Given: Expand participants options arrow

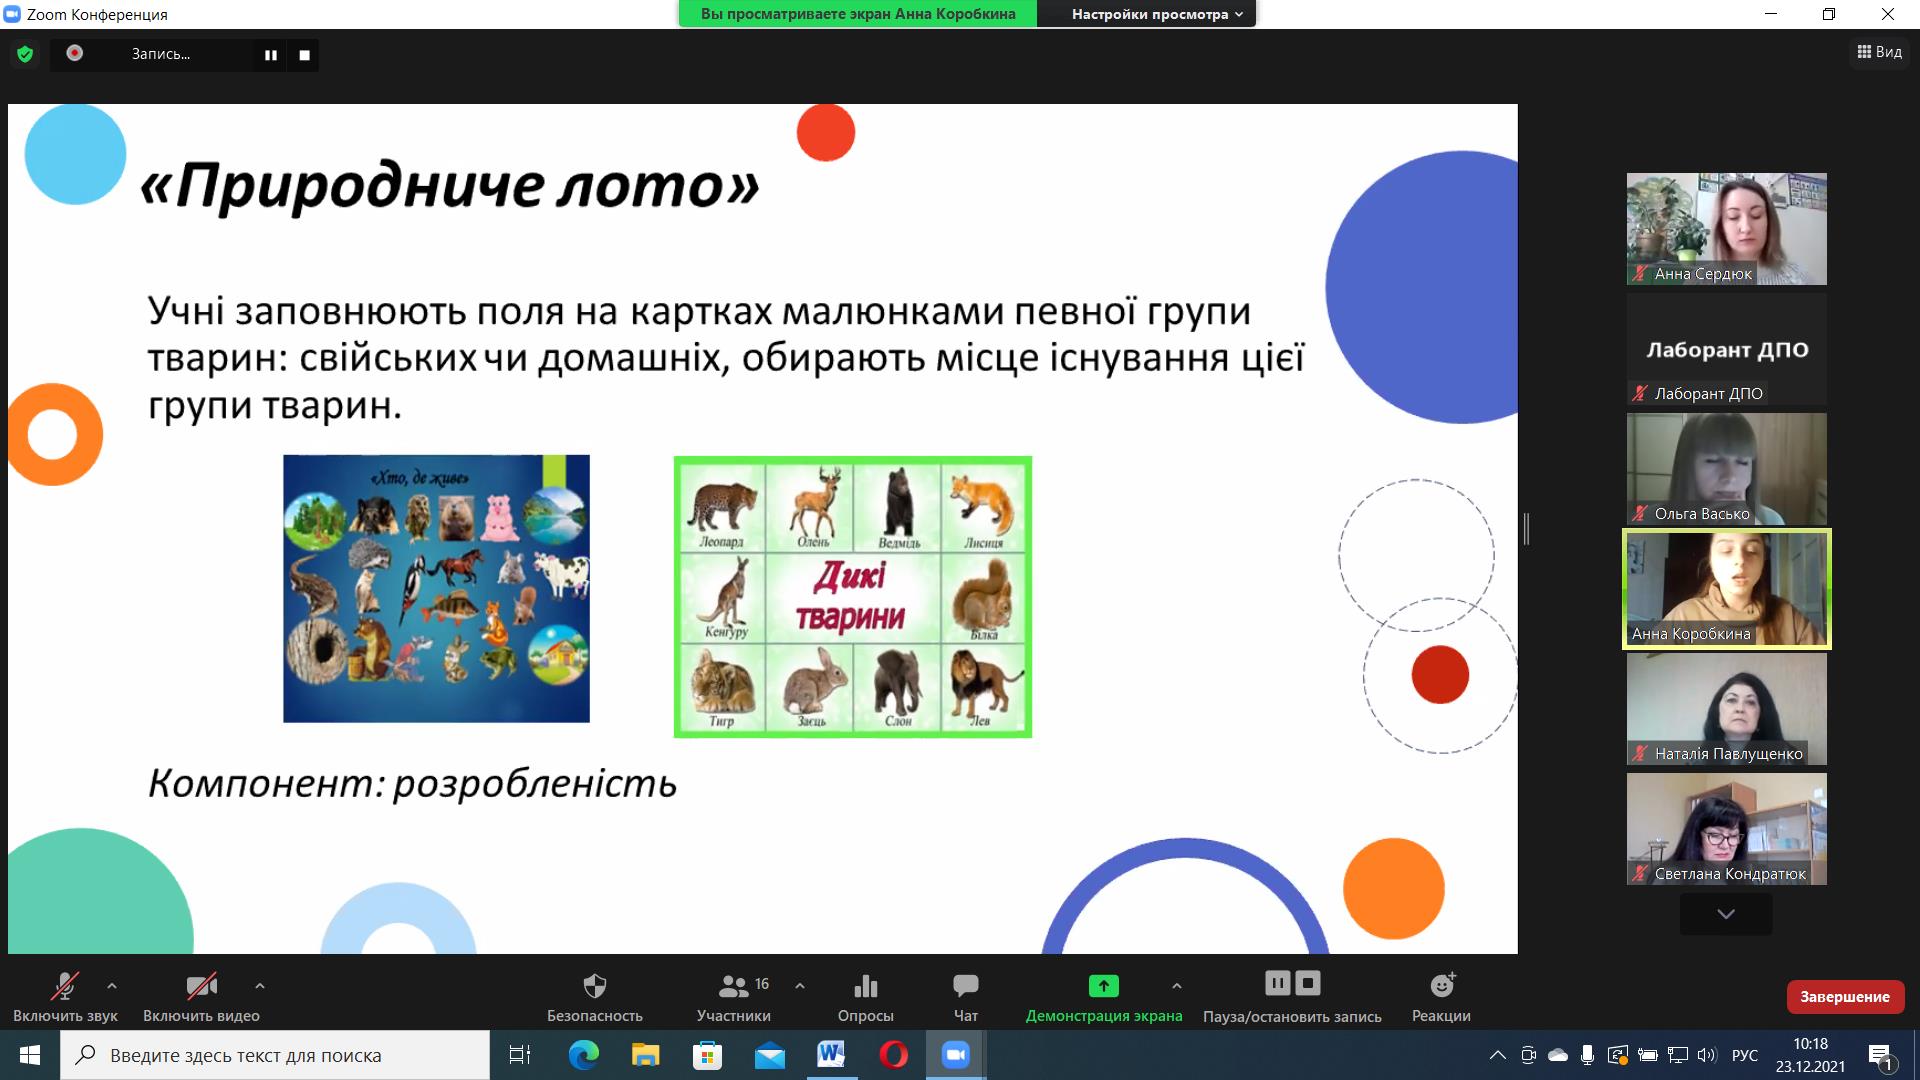Looking at the screenshot, I should [800, 986].
